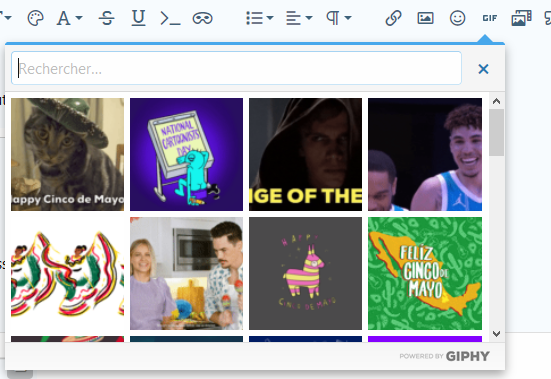
Task: Insert inline code with terminal icon
Action: pyautogui.click(x=170, y=18)
